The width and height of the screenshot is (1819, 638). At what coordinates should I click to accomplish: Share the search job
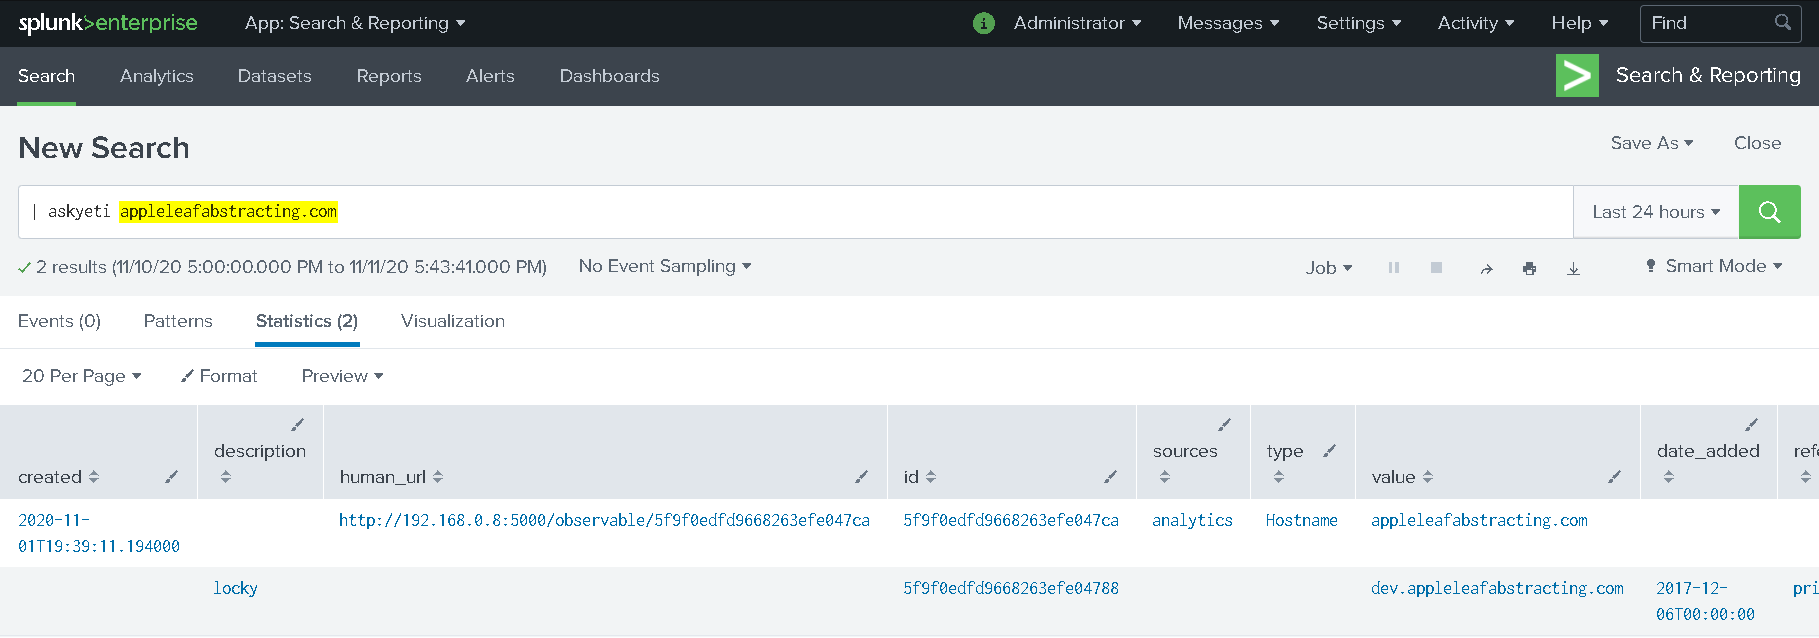[x=1486, y=268]
